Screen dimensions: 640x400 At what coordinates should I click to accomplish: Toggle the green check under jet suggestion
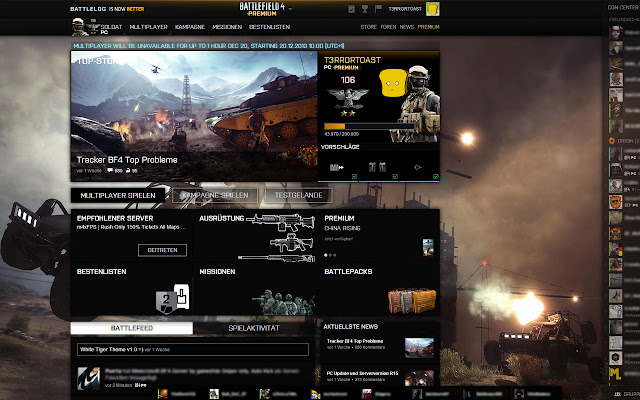pos(436,177)
